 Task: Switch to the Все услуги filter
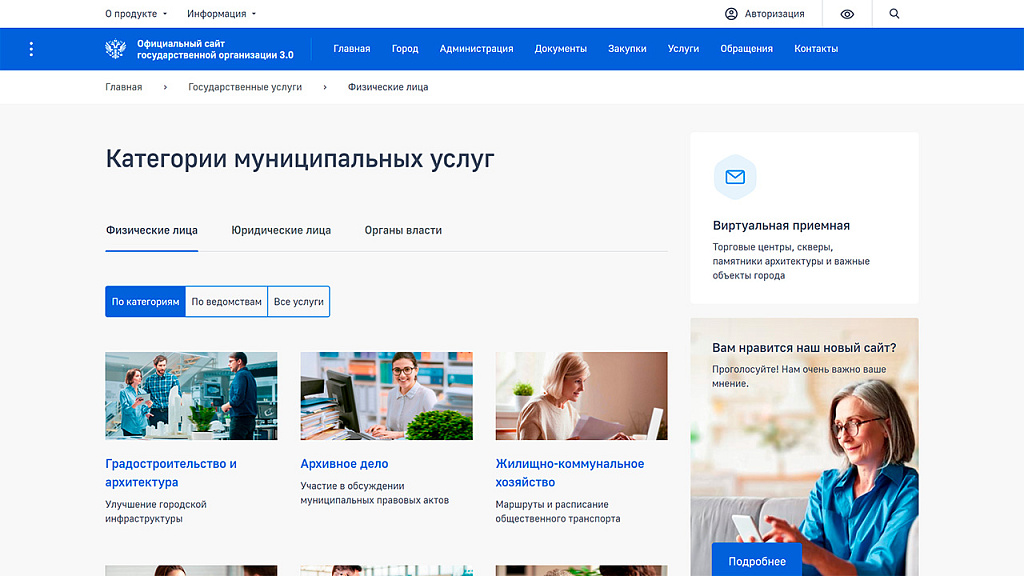point(299,301)
